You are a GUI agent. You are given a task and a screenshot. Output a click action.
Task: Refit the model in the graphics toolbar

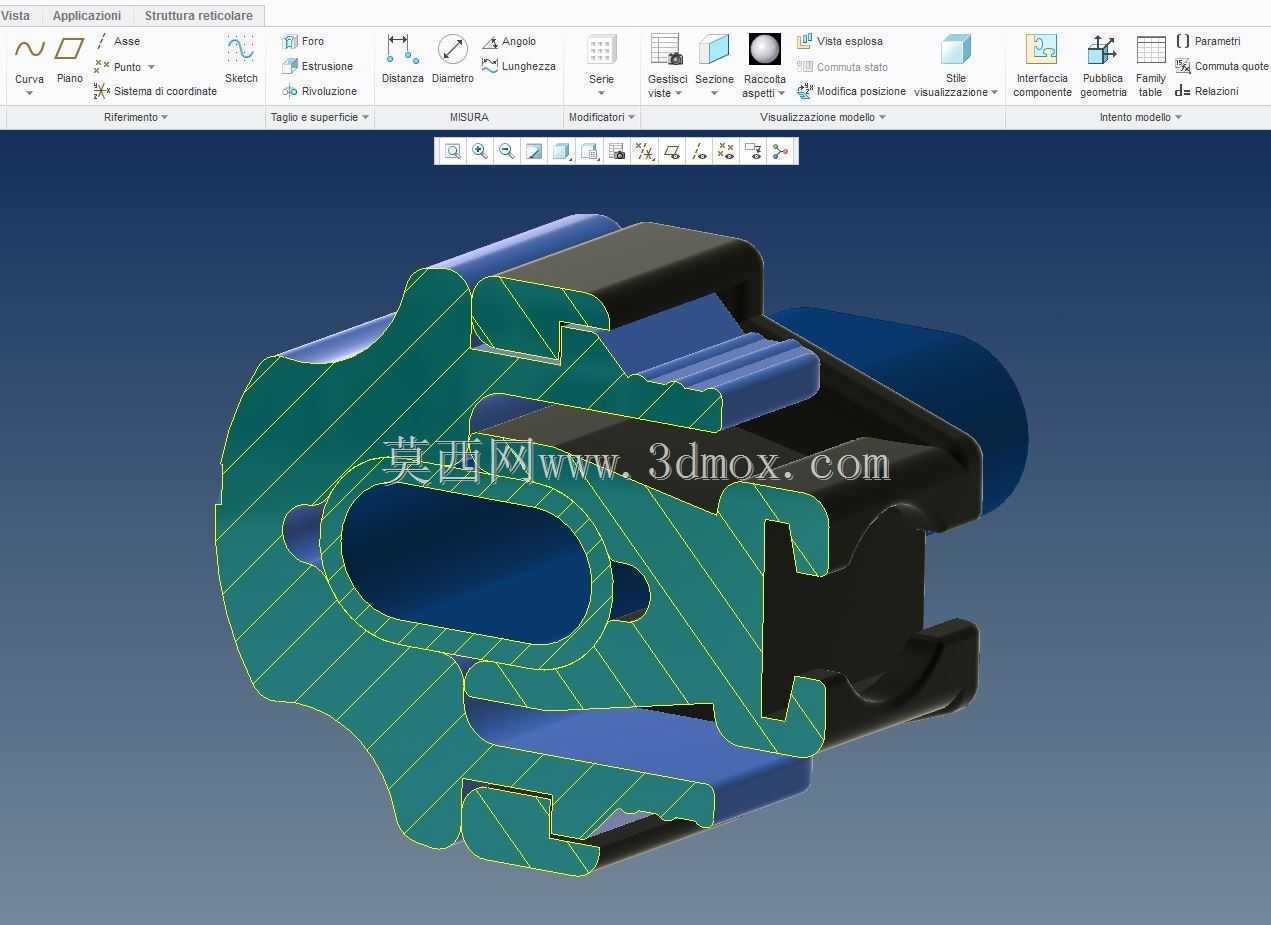(453, 151)
